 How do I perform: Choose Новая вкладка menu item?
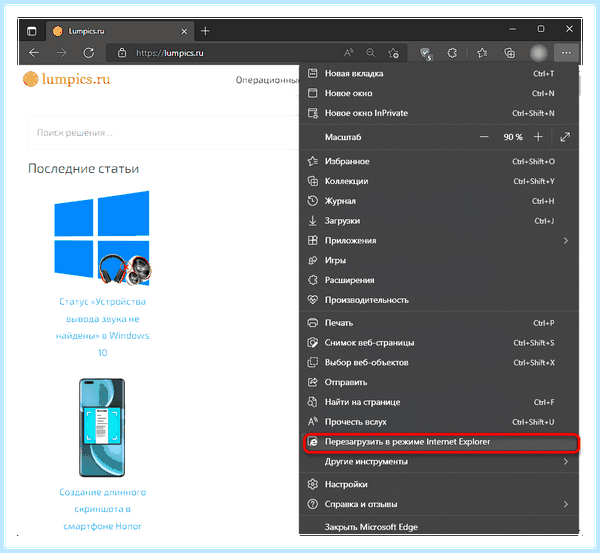click(x=439, y=73)
